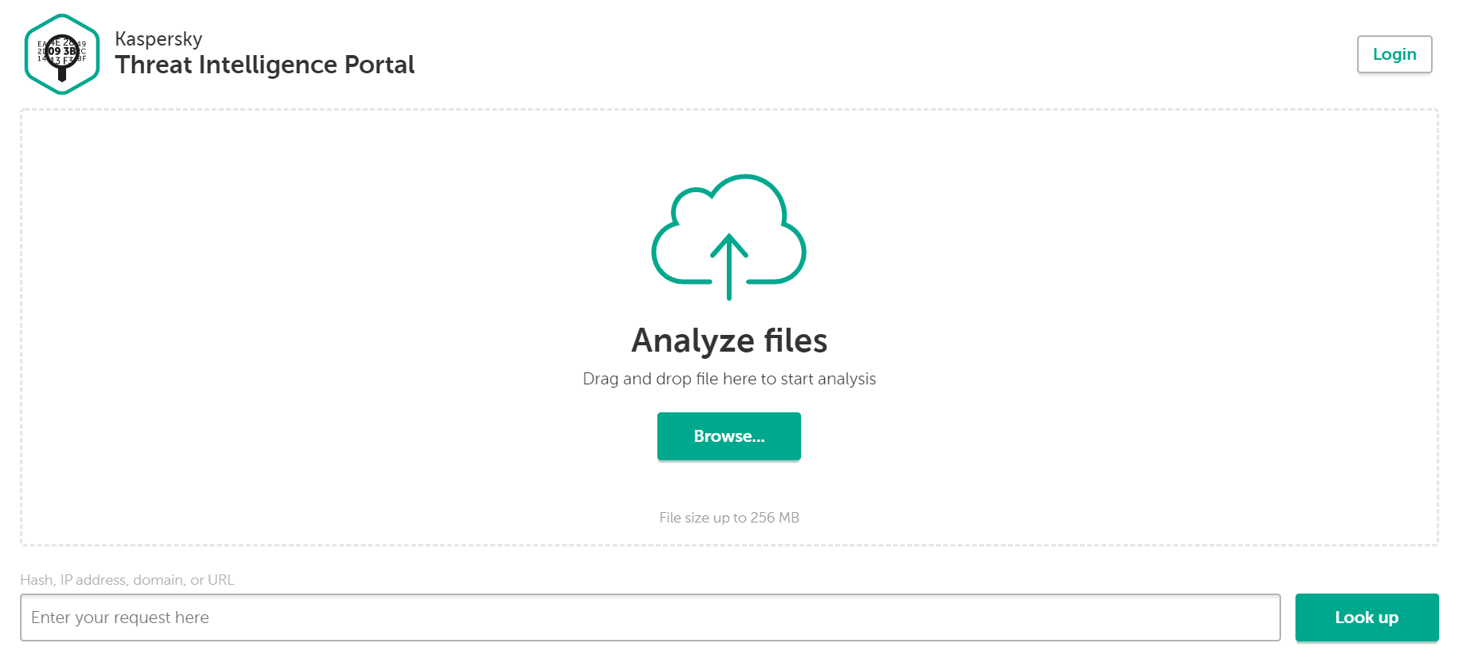The height and width of the screenshot is (669, 1462).
Task: Click the Browse... button
Action: 729,436
